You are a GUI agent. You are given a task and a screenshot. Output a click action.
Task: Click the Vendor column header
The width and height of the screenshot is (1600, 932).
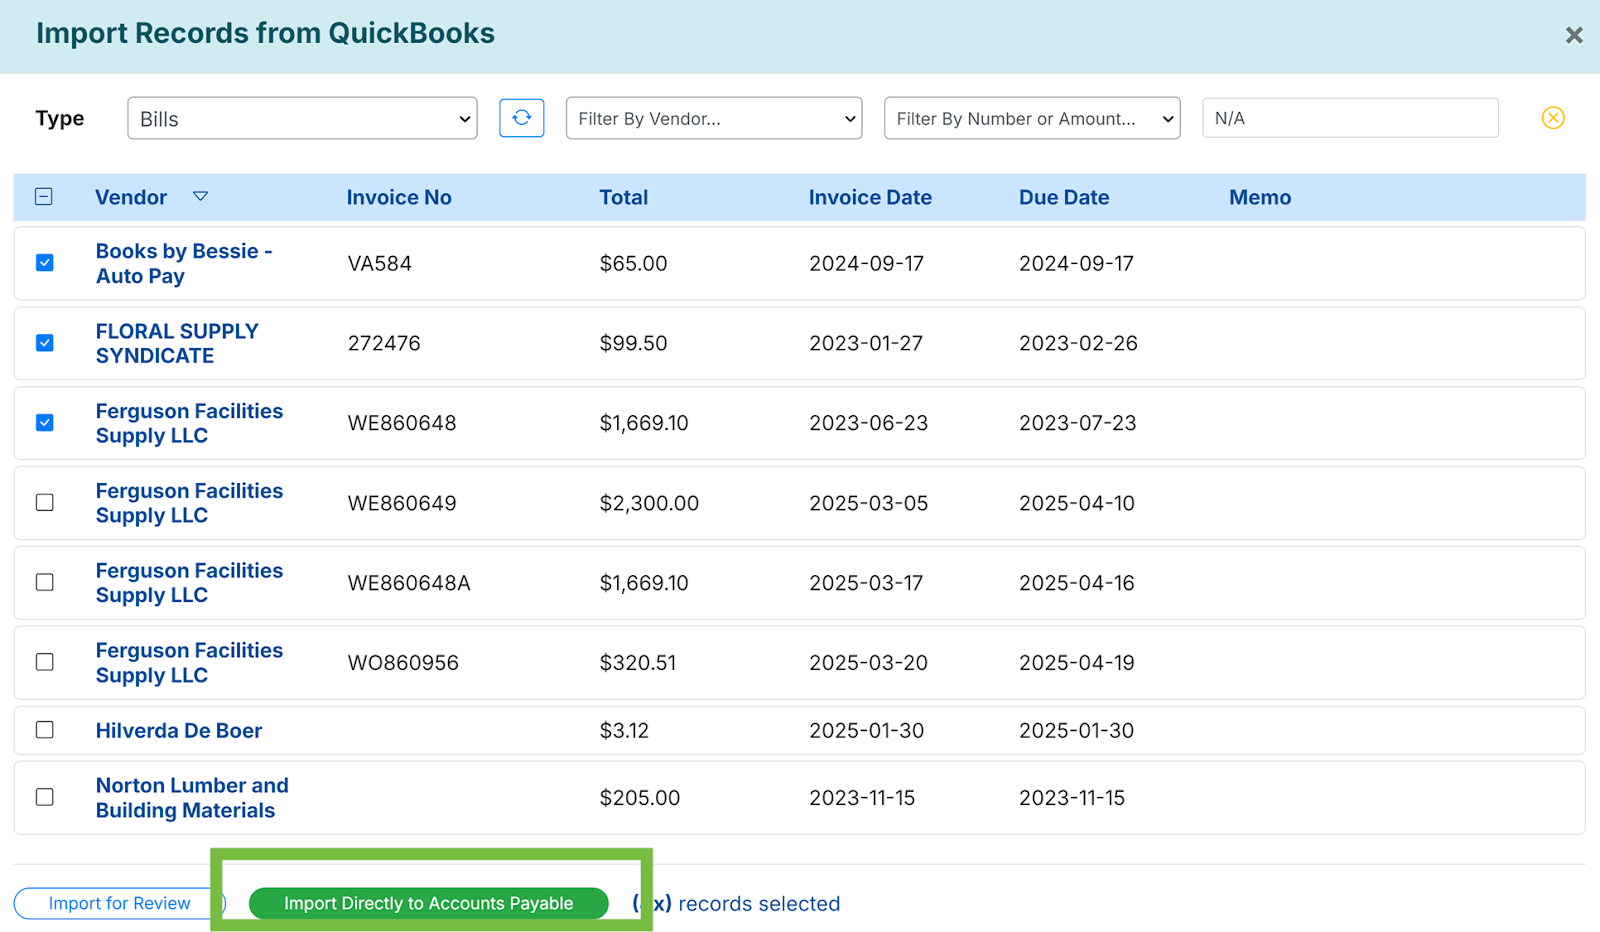[x=131, y=197]
